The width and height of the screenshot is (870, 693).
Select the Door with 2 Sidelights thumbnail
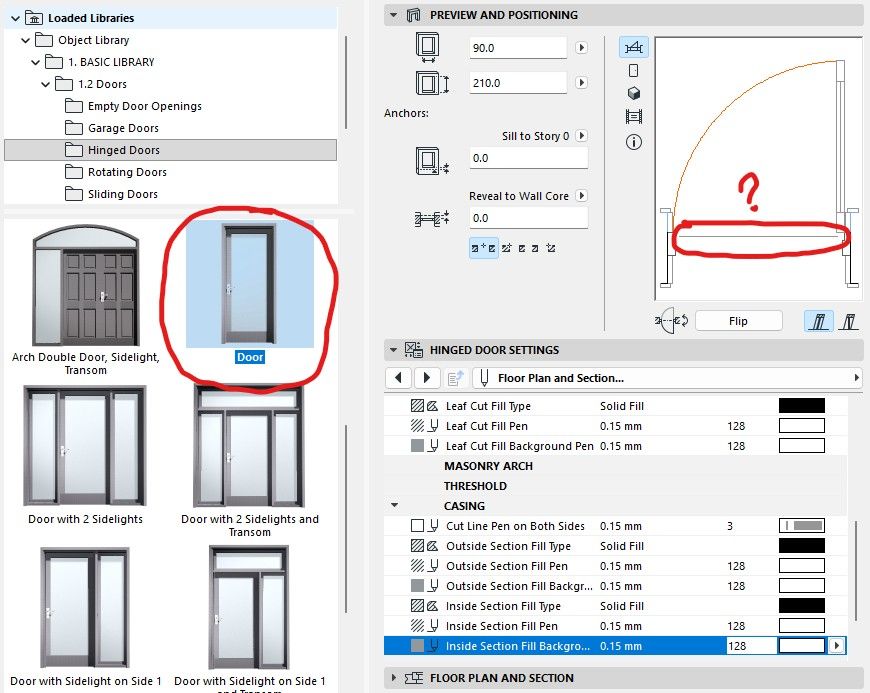tap(85, 446)
